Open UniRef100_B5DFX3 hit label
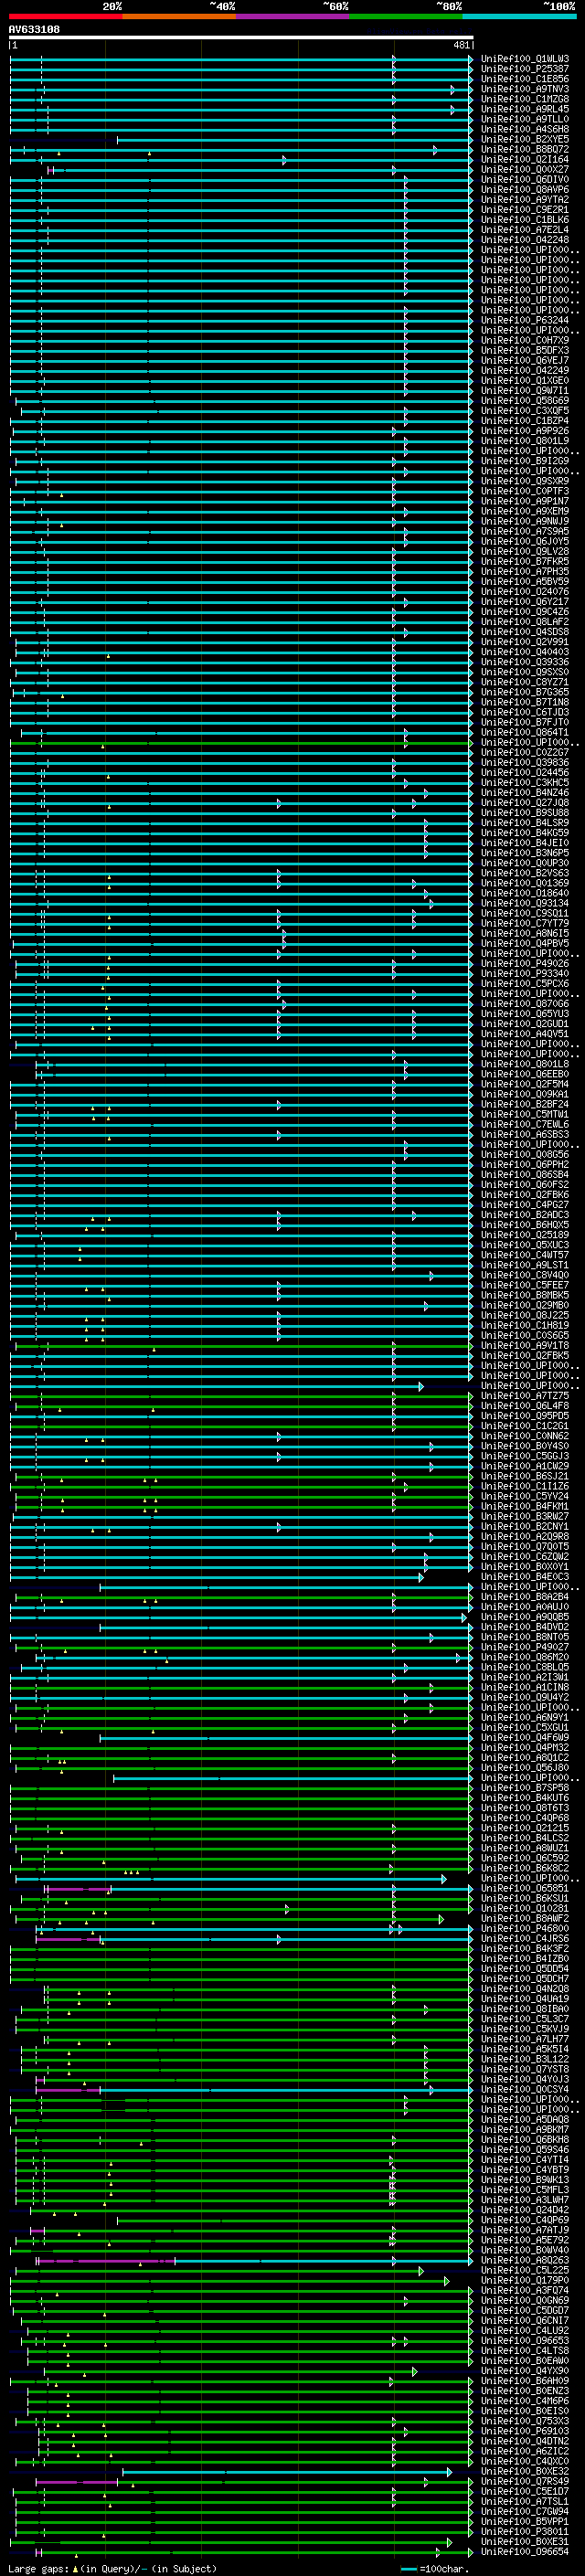This screenshot has width=585, height=2576. click(524, 351)
